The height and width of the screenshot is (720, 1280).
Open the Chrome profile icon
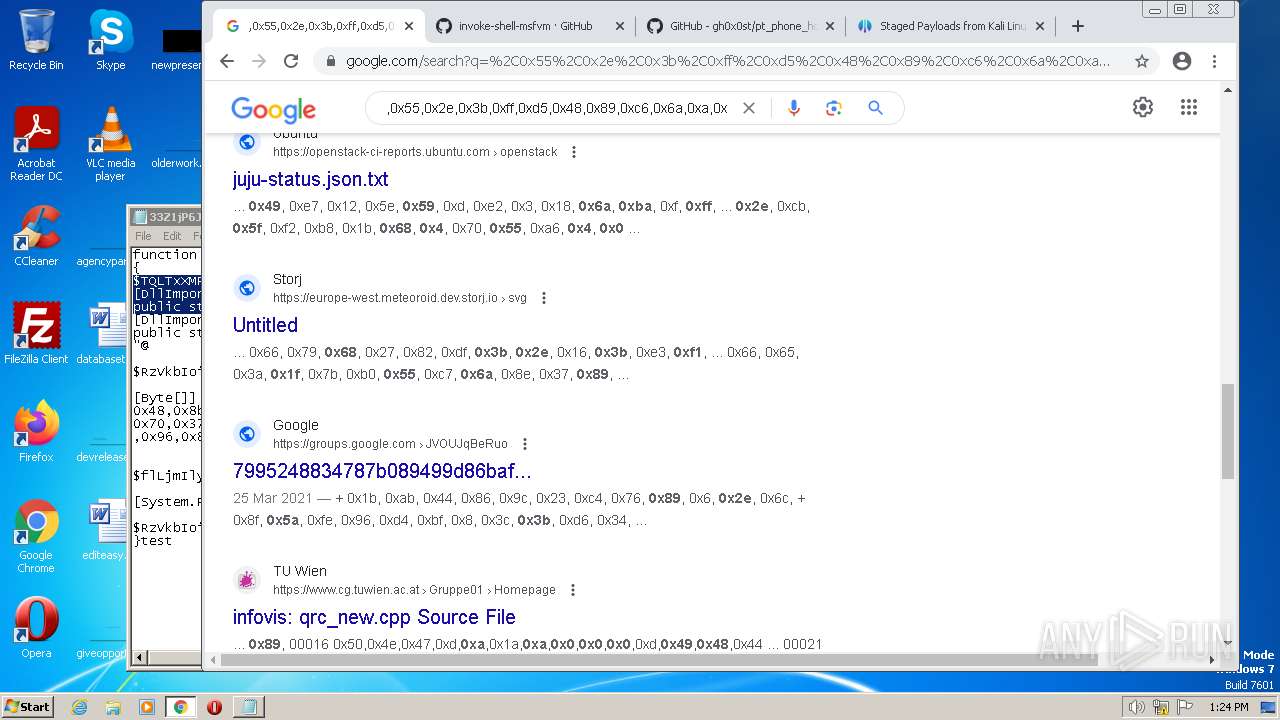pos(1182,61)
